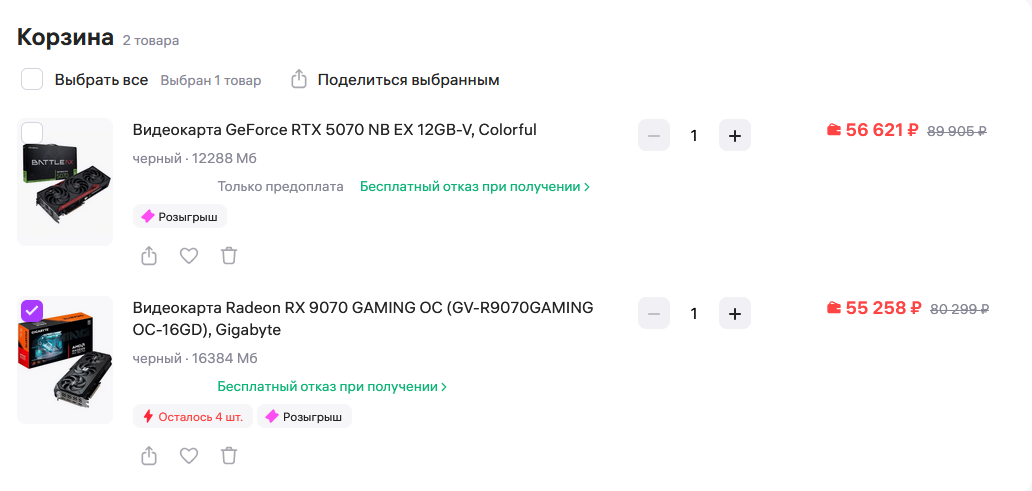Image resolution: width=1032 pixels, height=491 pixels.
Task: Click the Осталось 4 шт. badge
Action: click(x=193, y=416)
